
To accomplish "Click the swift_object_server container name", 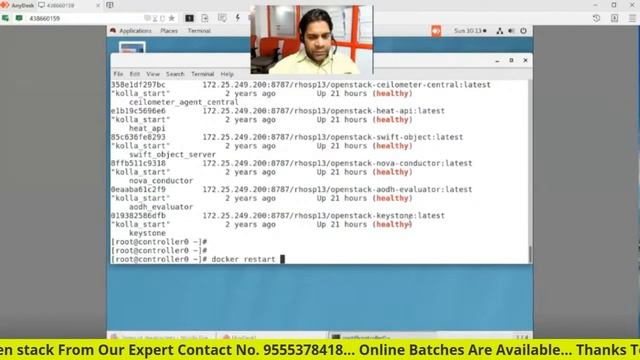I will click(x=172, y=154).
